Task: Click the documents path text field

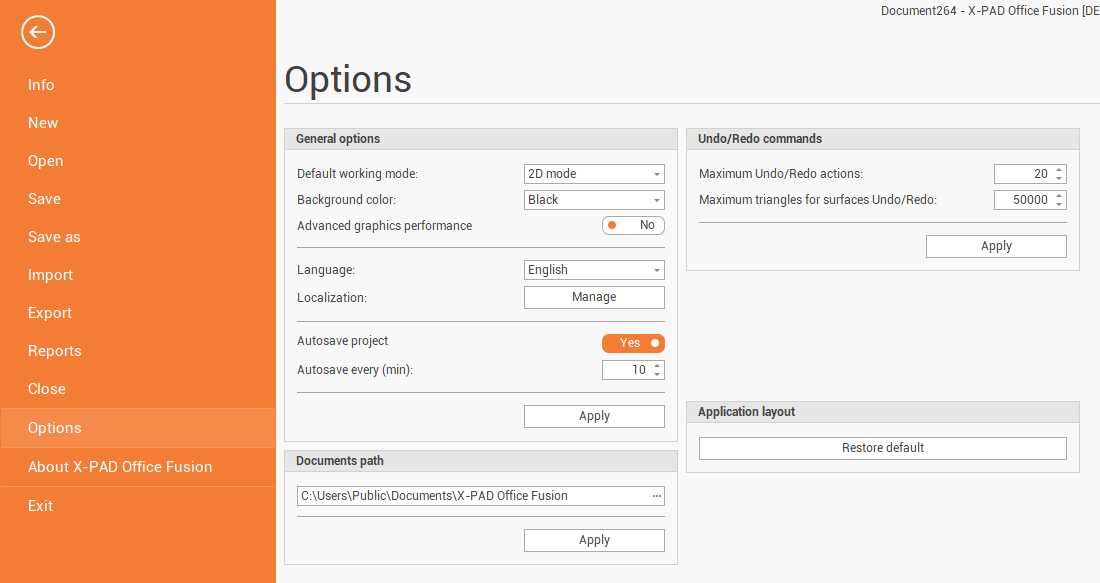Action: coord(470,496)
